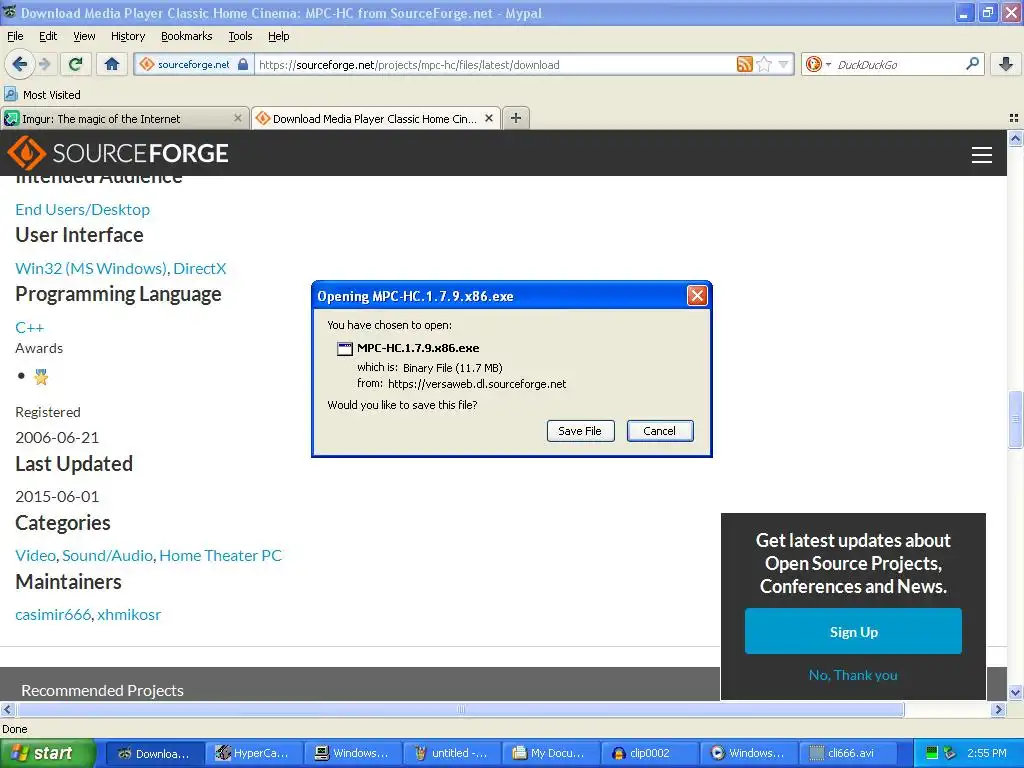Click the vertical scrollbar up arrow
The width and height of the screenshot is (1024, 768).
coord(1015,138)
